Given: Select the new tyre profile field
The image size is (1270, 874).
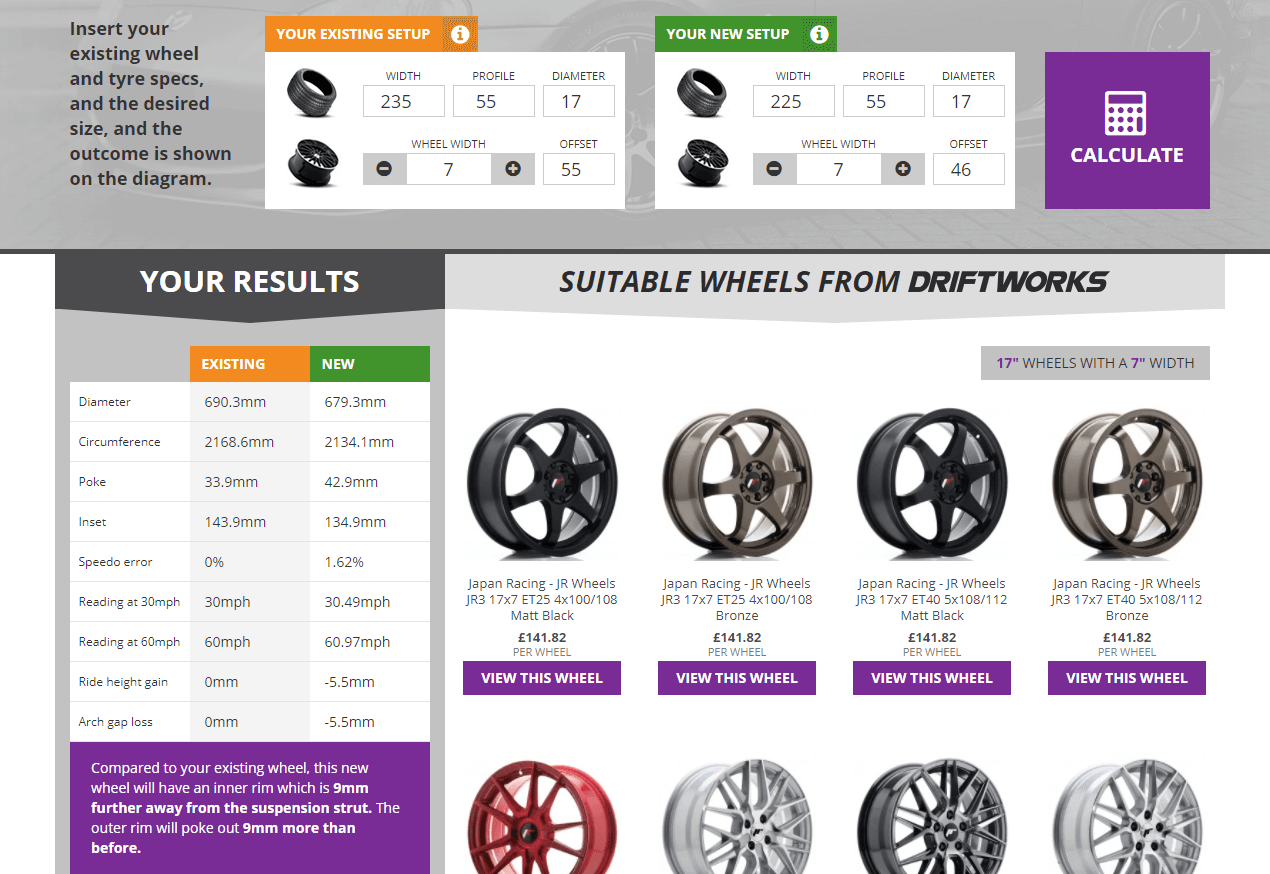Looking at the screenshot, I should (x=884, y=101).
